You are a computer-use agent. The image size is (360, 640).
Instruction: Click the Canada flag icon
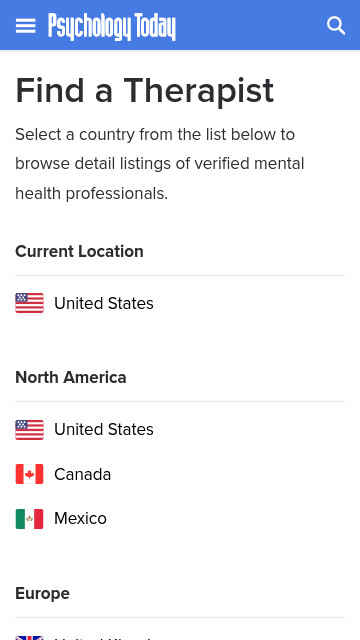click(29, 474)
